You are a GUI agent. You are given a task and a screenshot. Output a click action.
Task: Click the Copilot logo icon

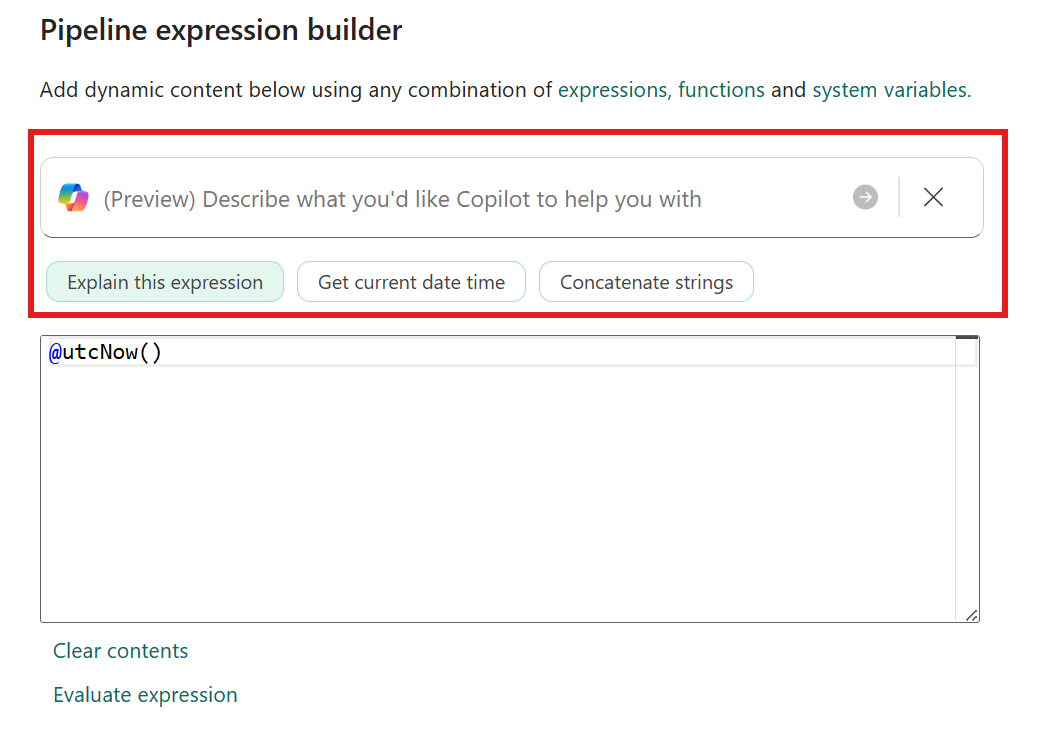click(73, 198)
